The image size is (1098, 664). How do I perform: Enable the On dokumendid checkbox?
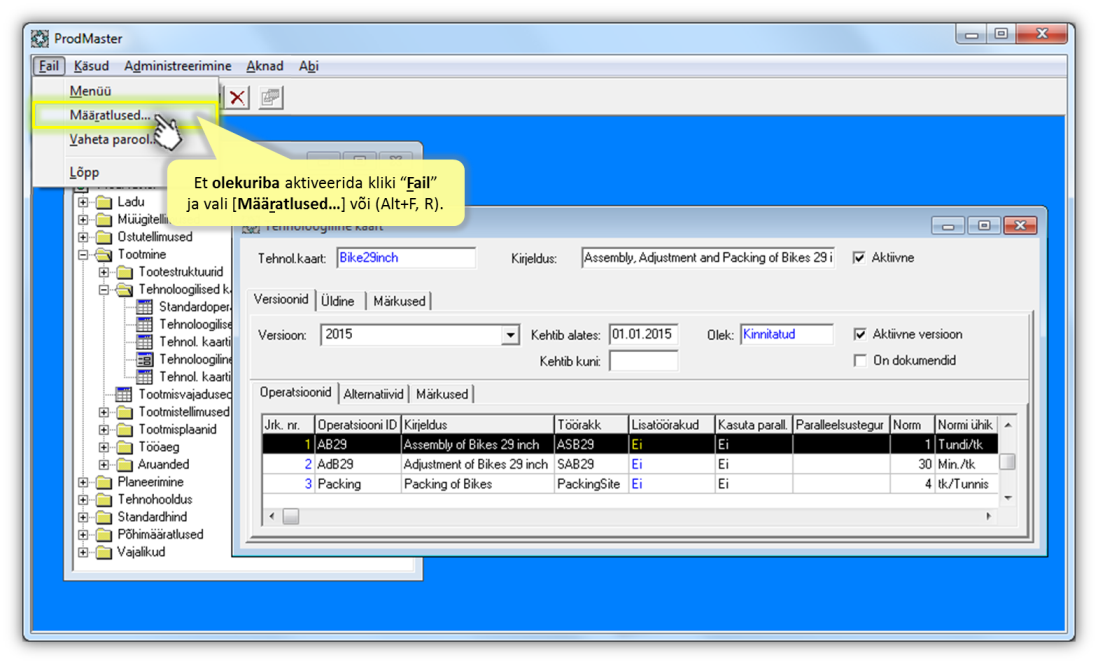pyautogui.click(x=860, y=360)
